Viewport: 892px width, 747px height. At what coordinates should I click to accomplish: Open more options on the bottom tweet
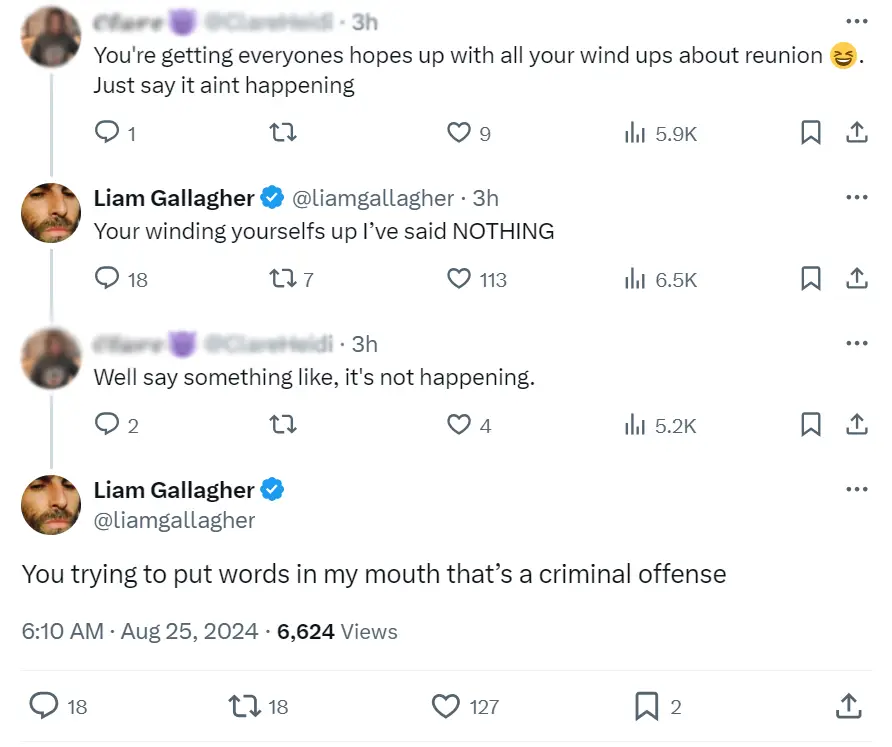(857, 488)
